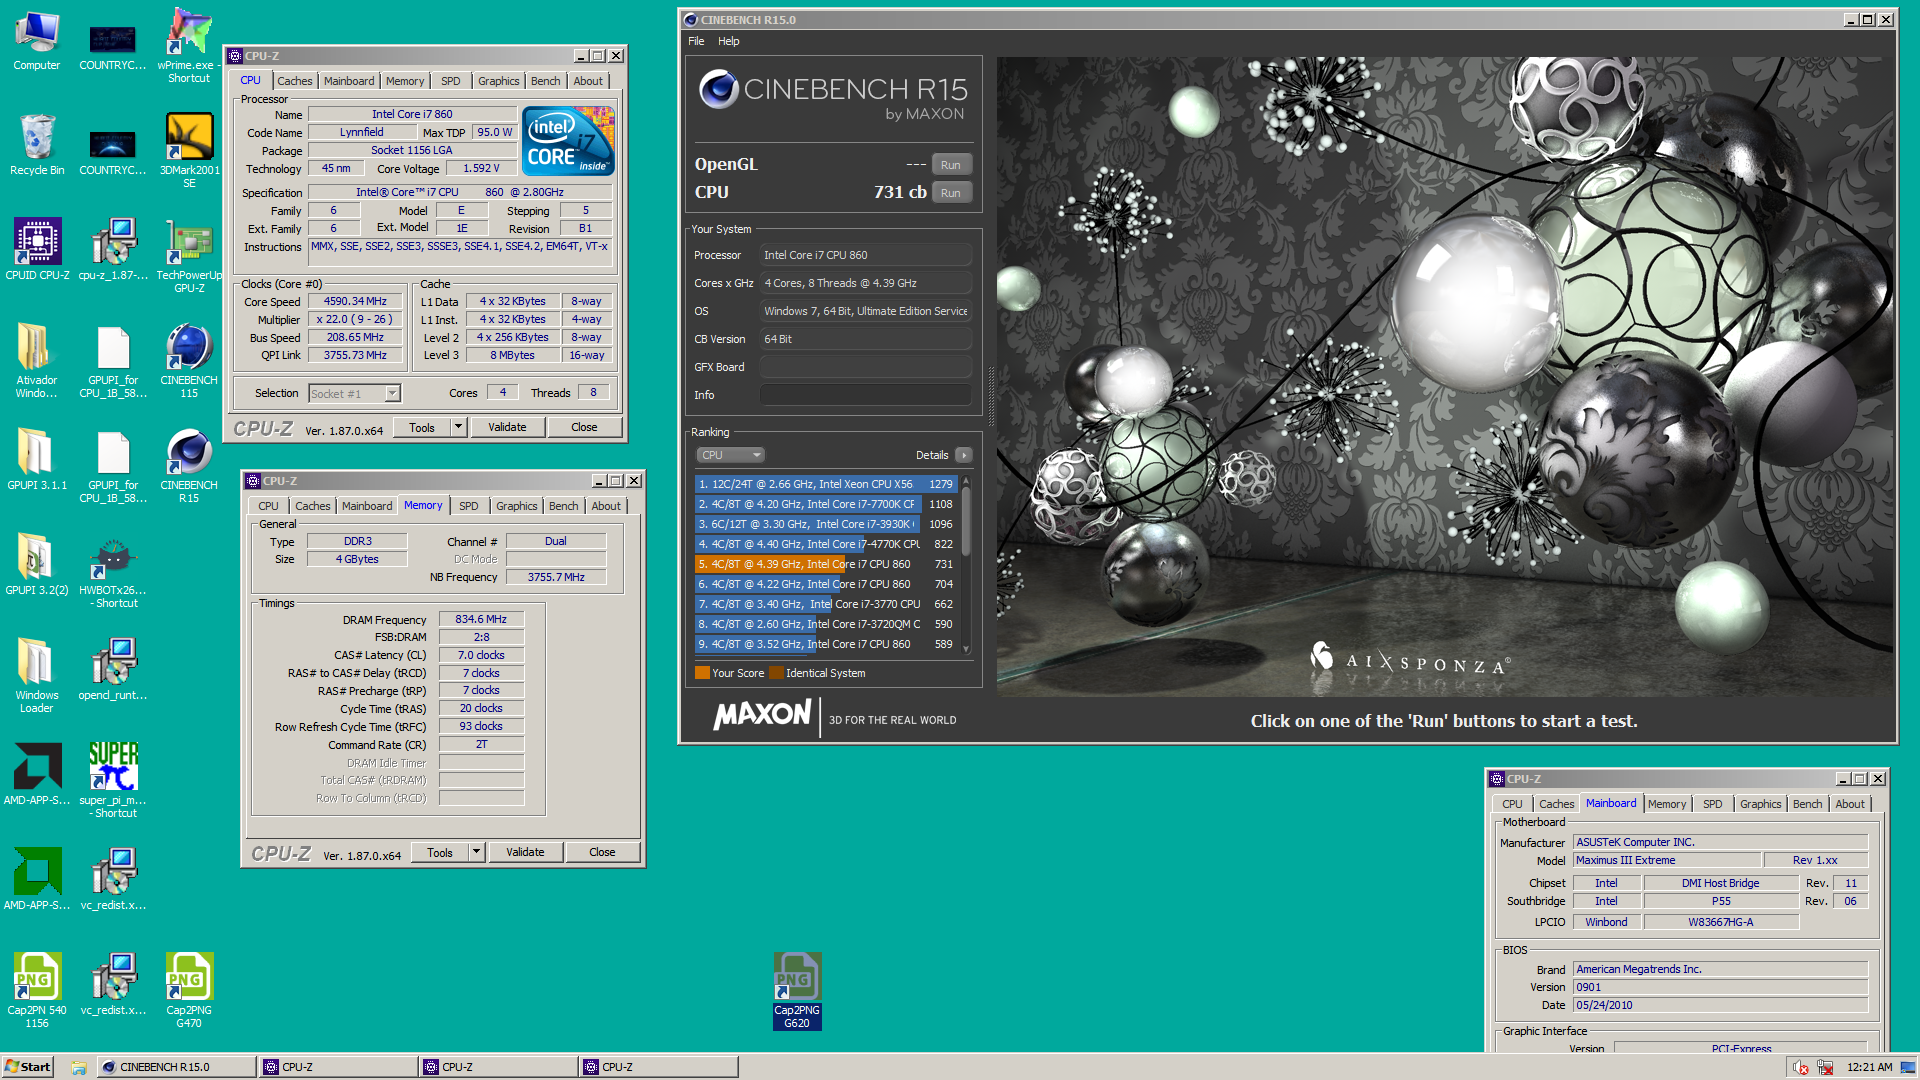Expand the Socket #1 selection dropdown

[393, 393]
